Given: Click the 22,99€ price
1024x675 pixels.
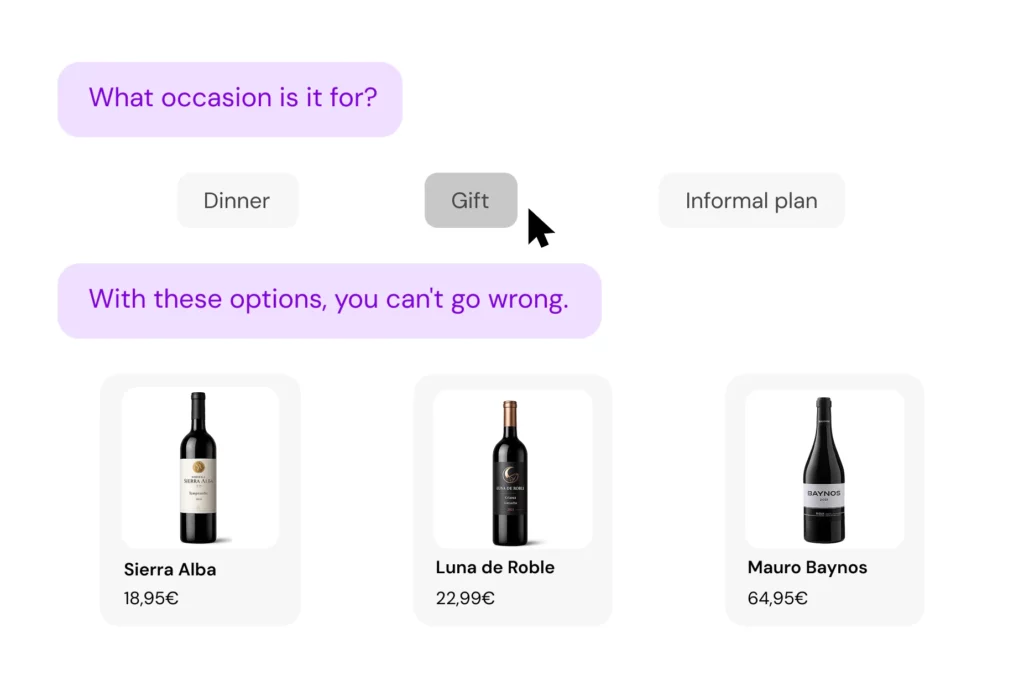Looking at the screenshot, I should point(465,599).
